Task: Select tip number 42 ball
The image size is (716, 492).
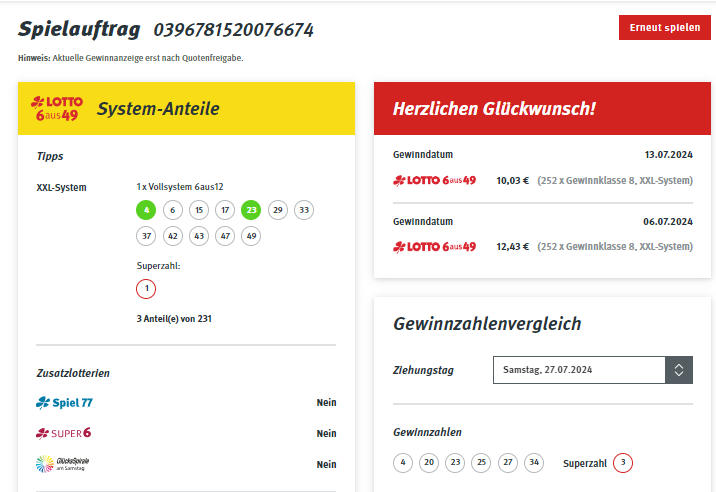Action: click(173, 236)
